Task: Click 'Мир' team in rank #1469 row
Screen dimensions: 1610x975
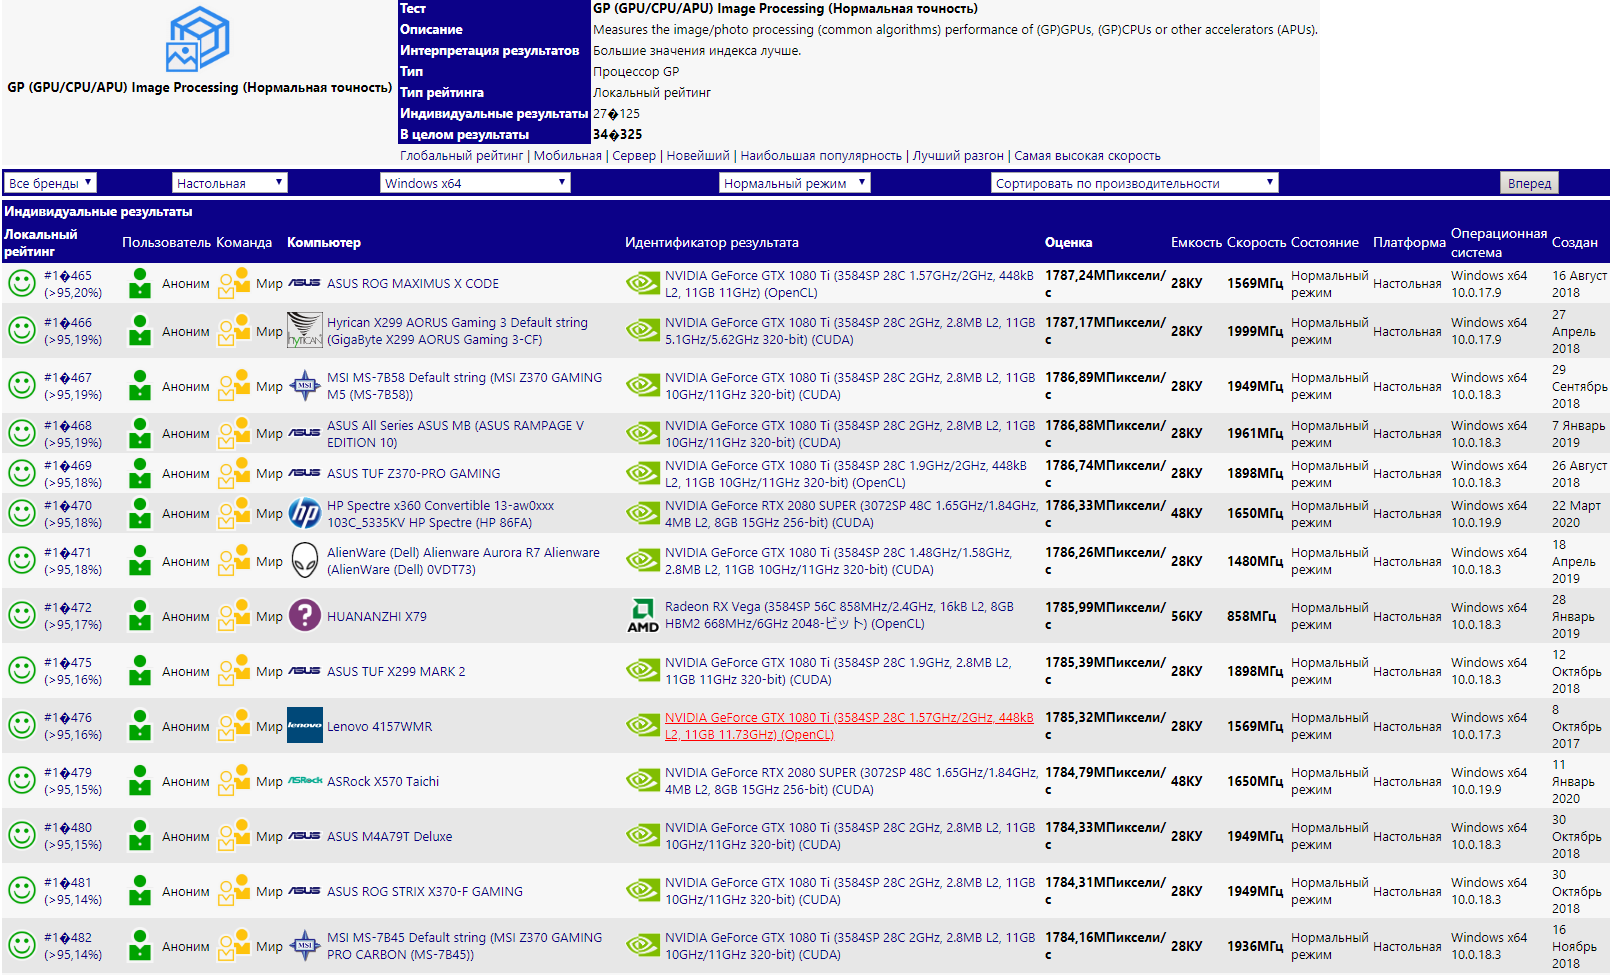Action: click(269, 473)
